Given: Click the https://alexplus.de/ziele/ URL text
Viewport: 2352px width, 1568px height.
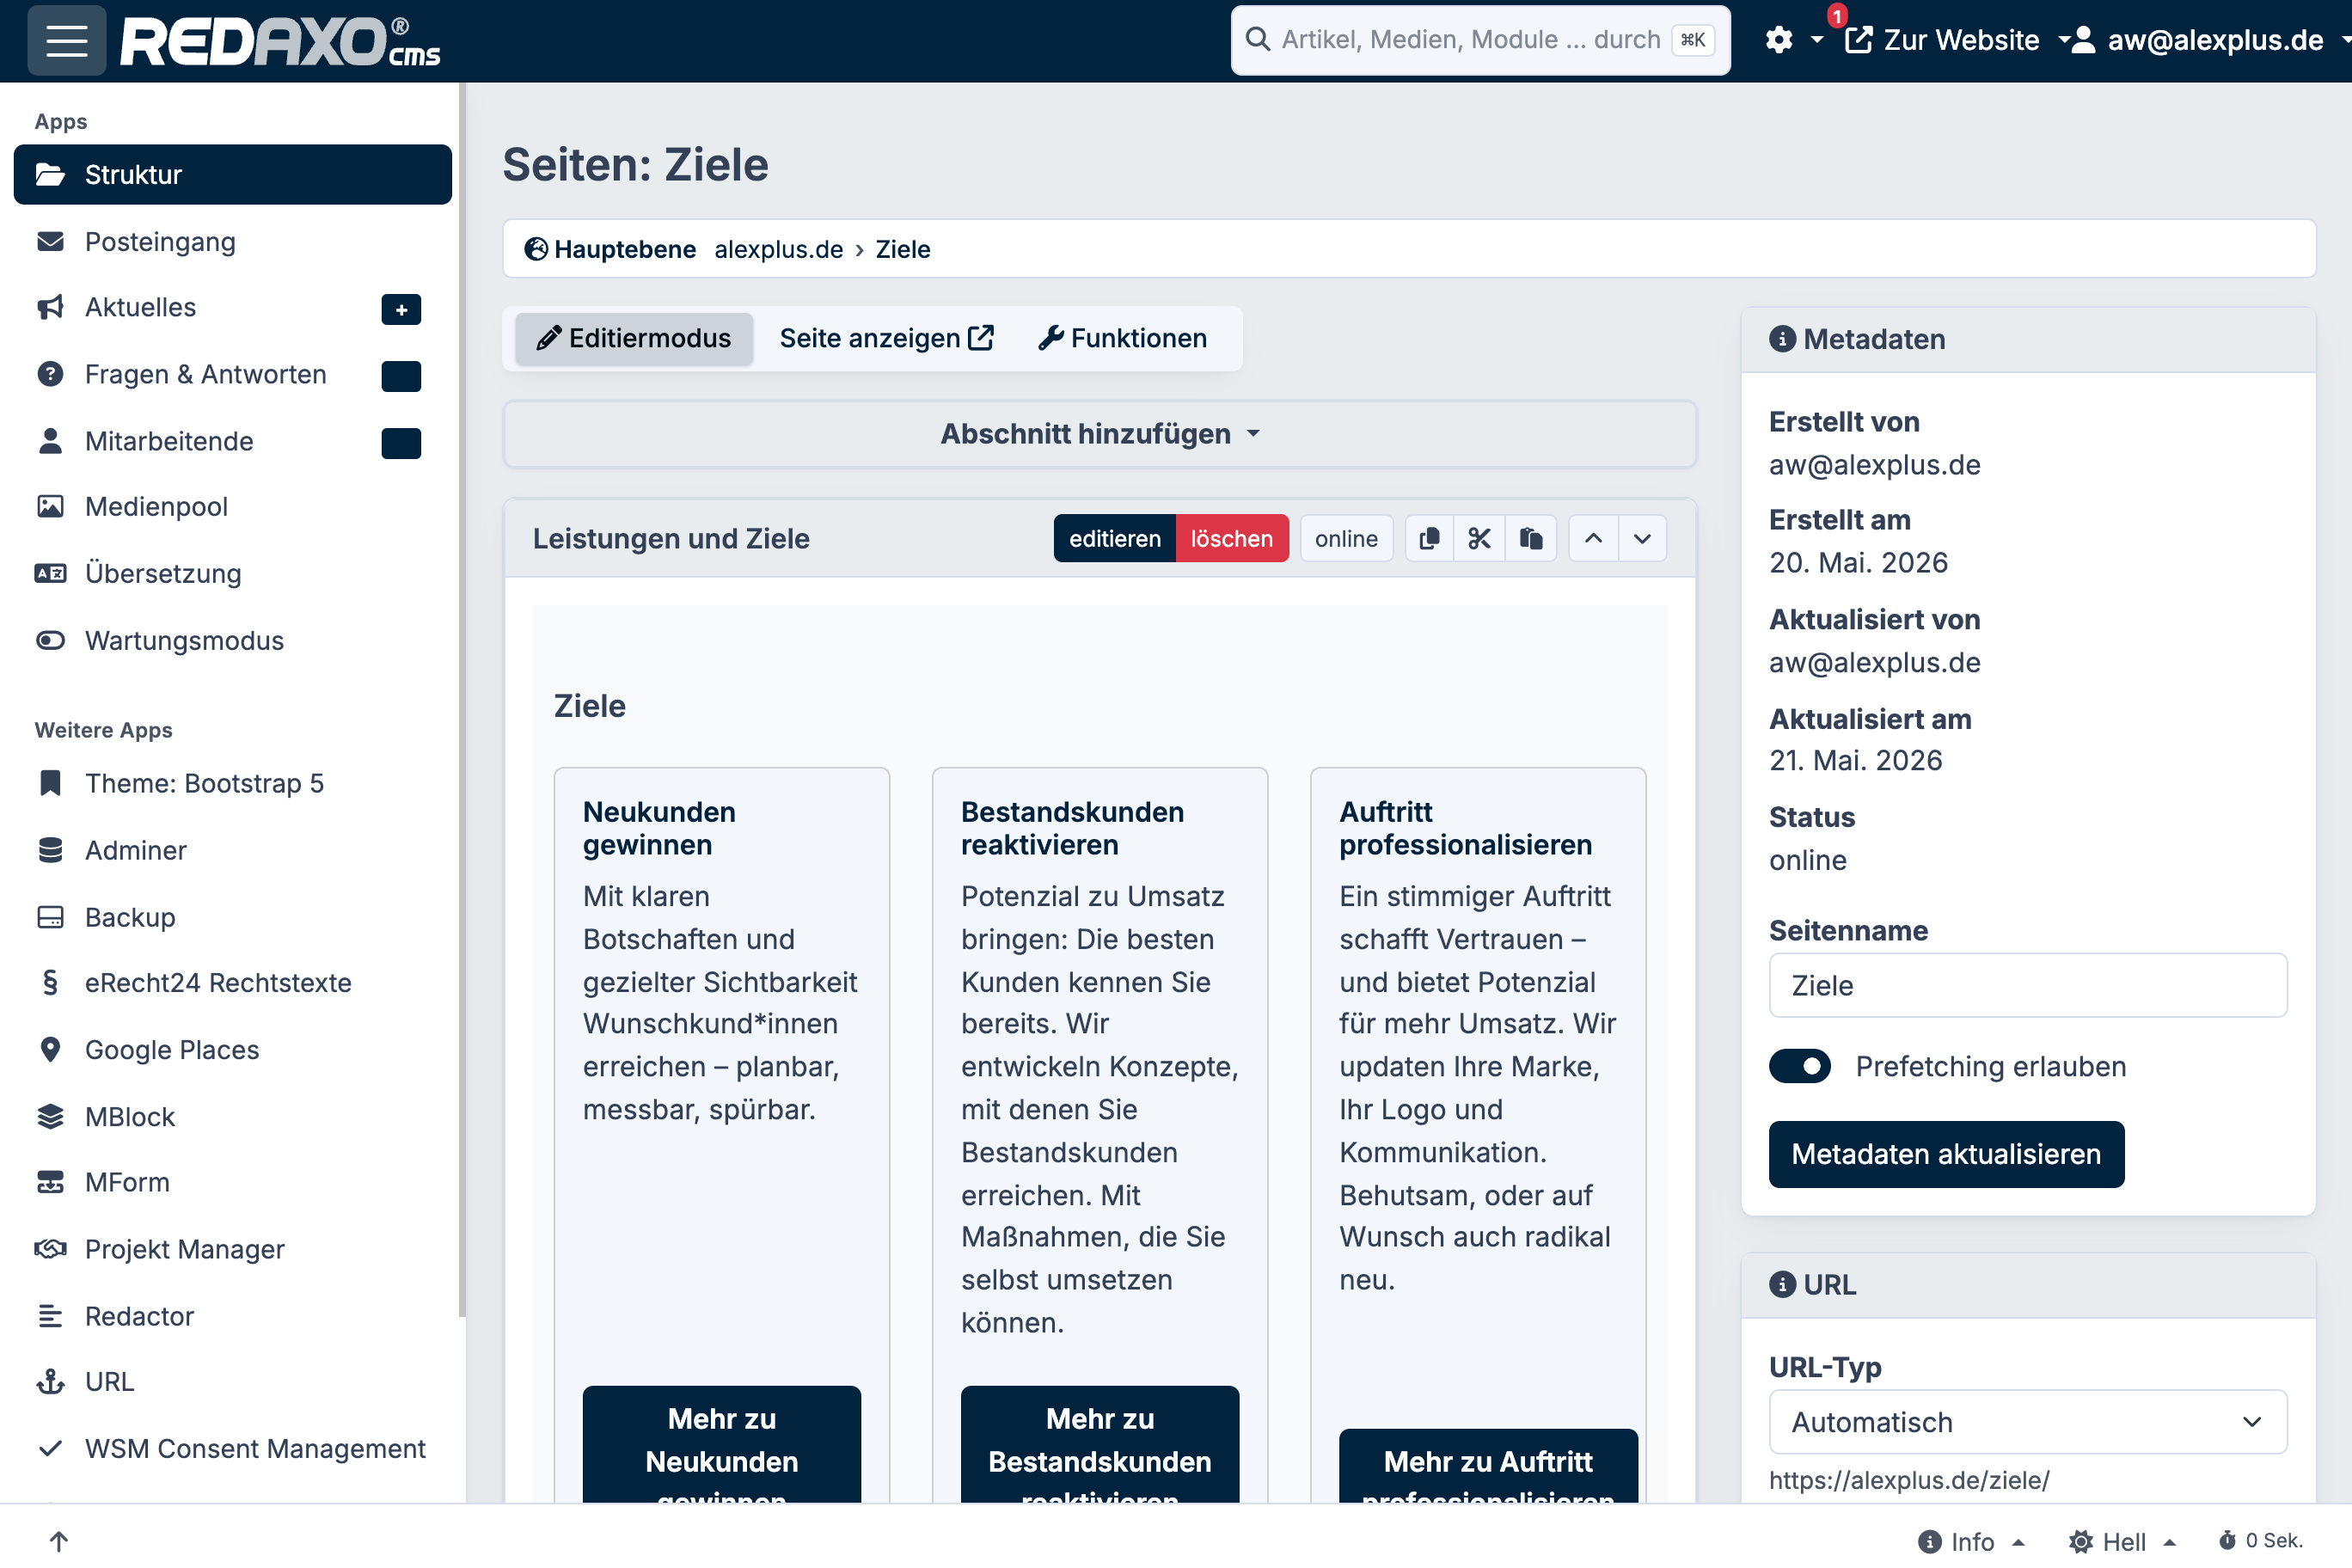Looking at the screenshot, I should 1909,1480.
